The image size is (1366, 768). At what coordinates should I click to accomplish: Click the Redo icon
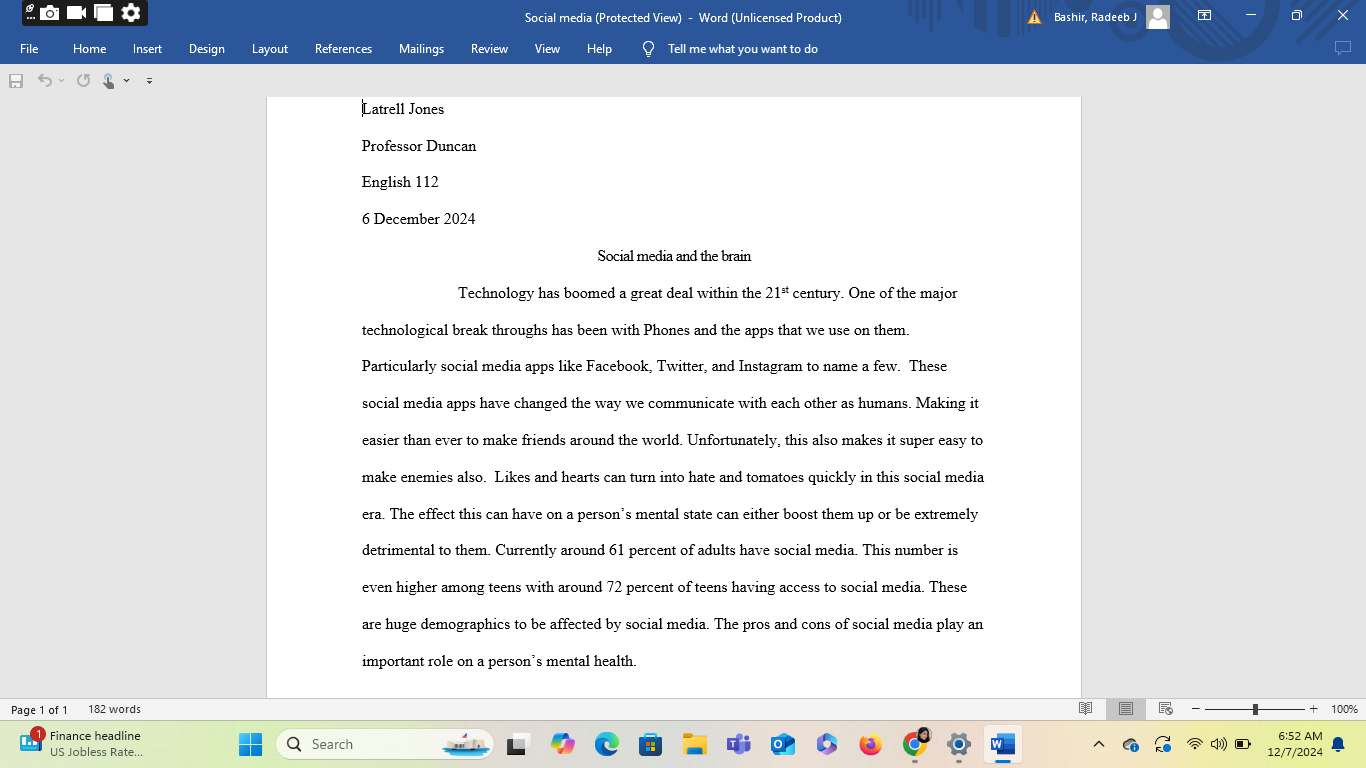(83, 81)
